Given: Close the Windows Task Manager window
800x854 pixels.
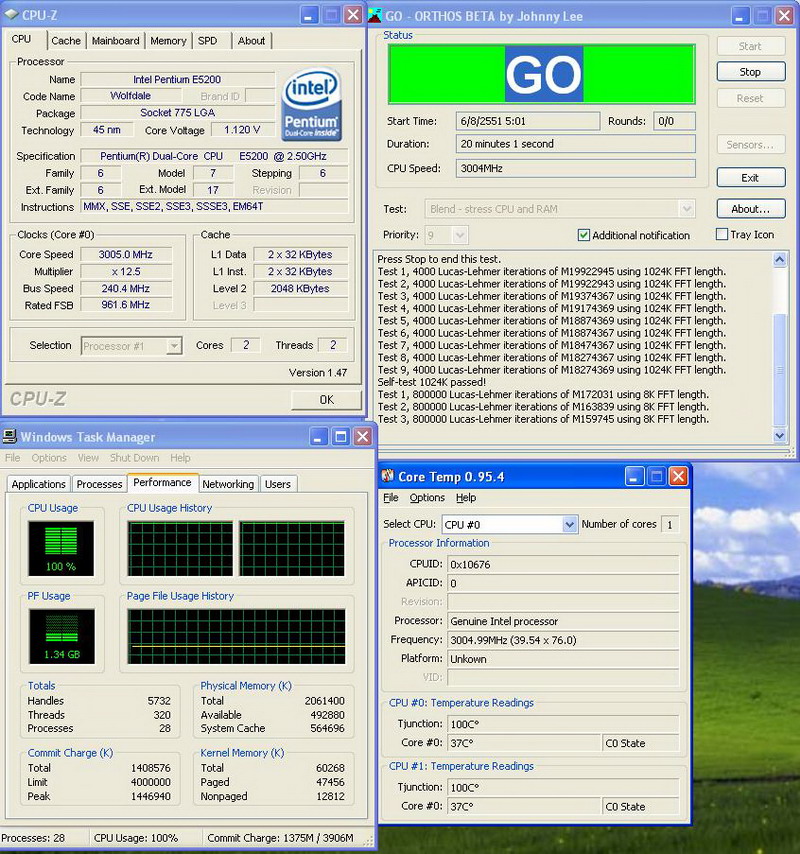Looking at the screenshot, I should [363, 436].
